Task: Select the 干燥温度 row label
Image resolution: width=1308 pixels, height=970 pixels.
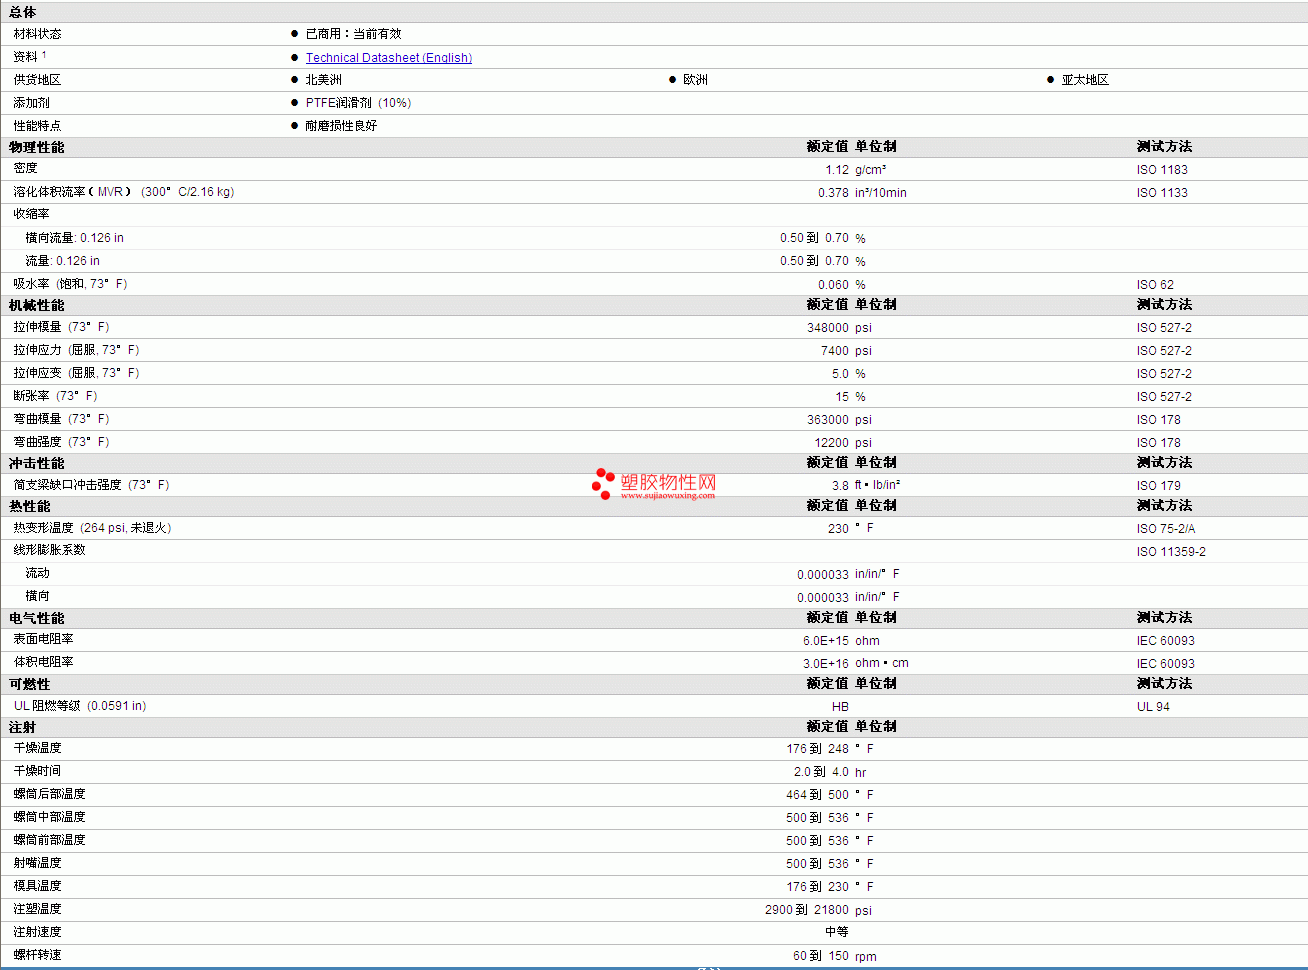Action: [37, 748]
